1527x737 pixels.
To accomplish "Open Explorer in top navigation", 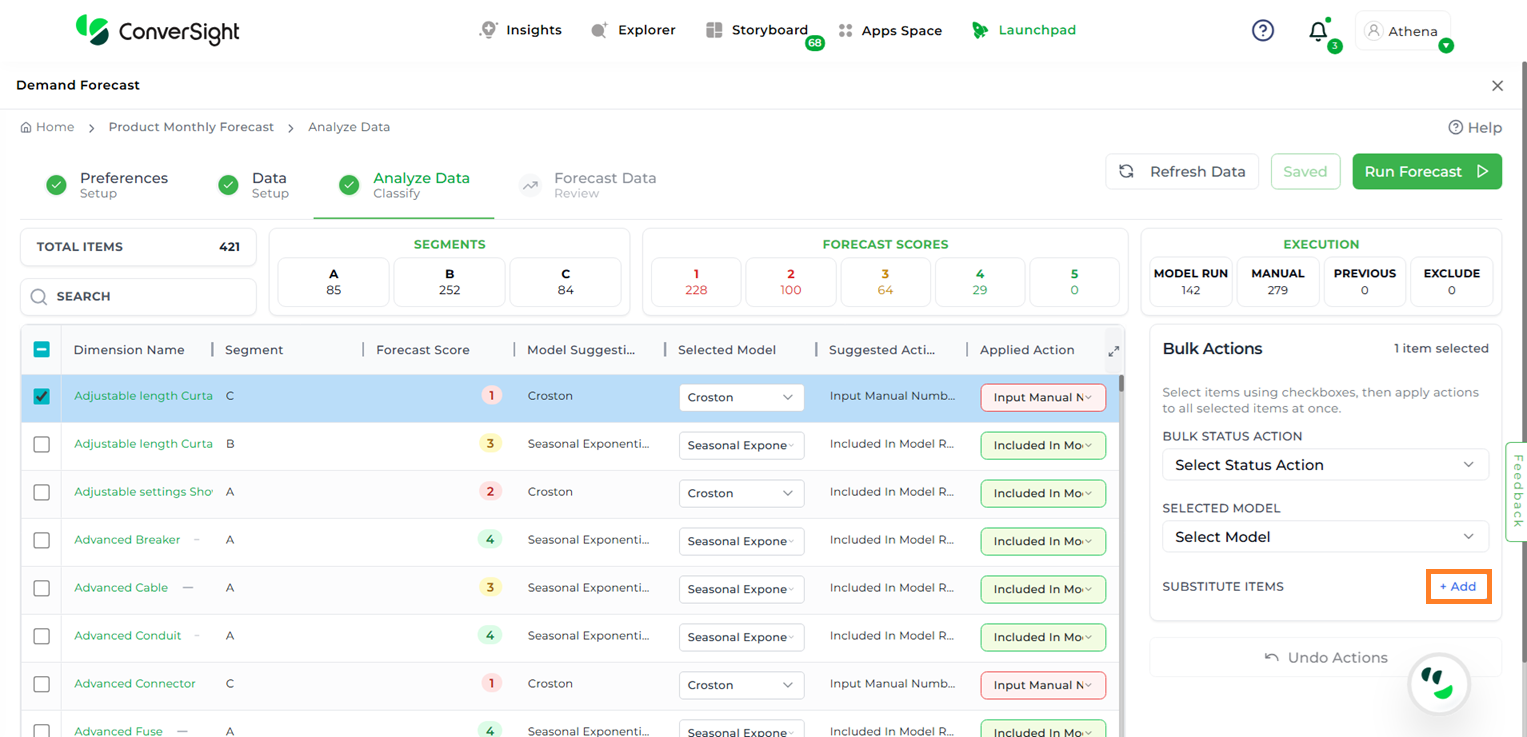I will [x=633, y=30].
